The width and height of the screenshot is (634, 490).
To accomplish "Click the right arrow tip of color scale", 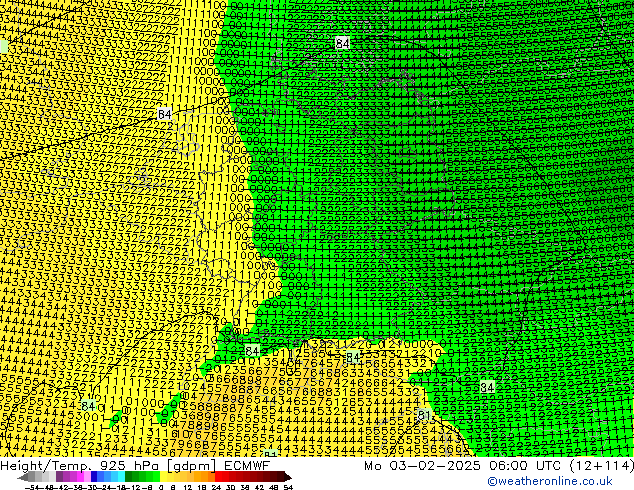I will (288, 477).
